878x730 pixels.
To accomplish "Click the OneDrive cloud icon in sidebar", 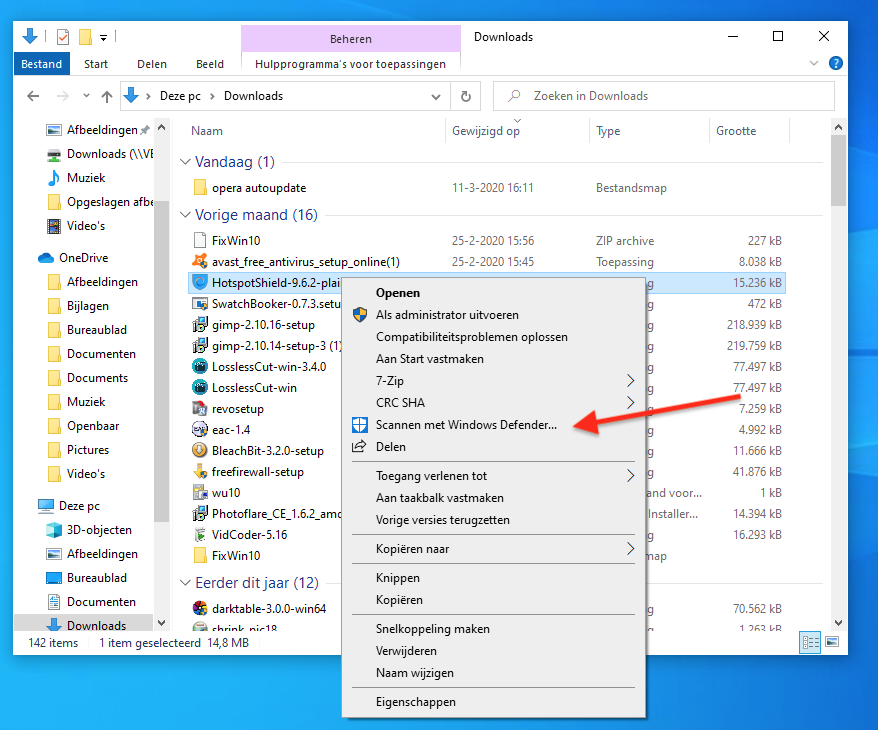I will coord(46,258).
